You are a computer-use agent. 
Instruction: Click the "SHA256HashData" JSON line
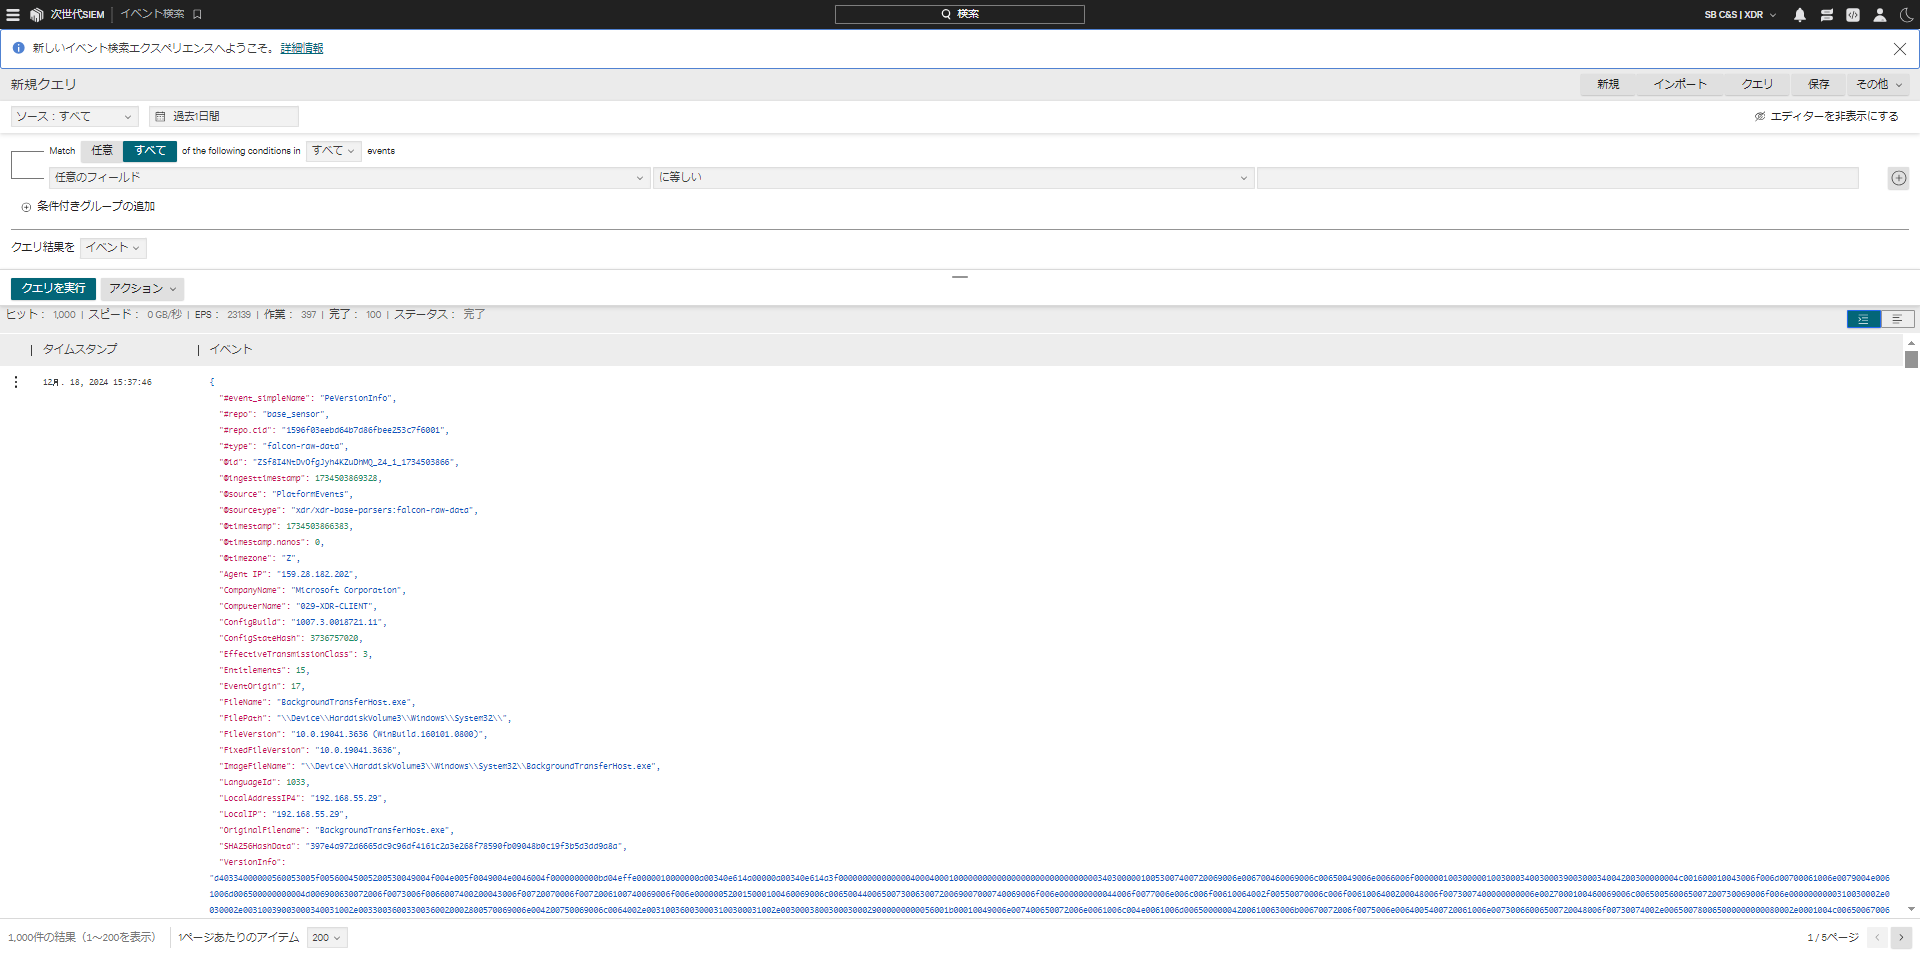(423, 847)
